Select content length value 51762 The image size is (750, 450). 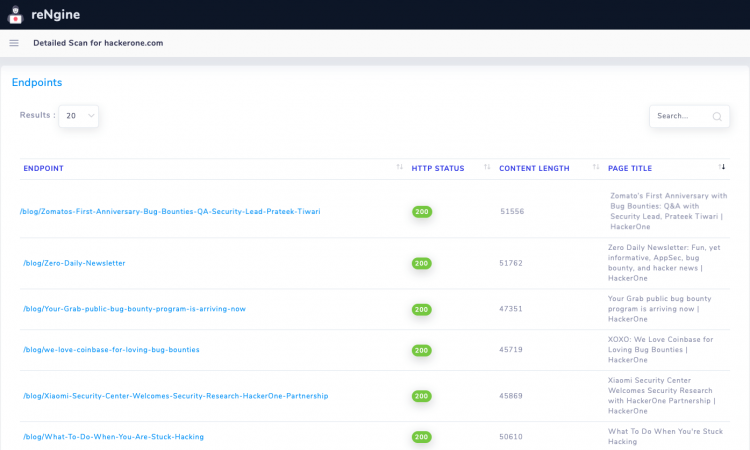(x=511, y=263)
